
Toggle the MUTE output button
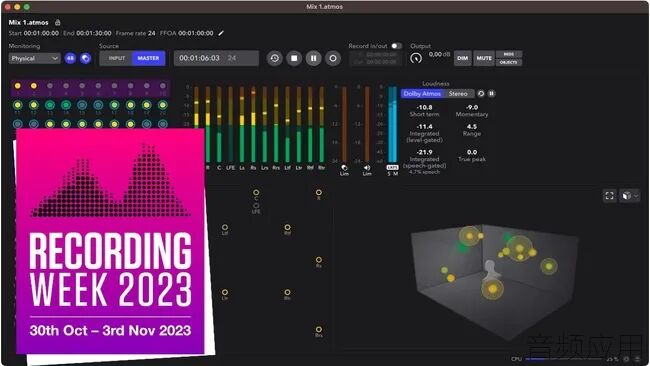(x=484, y=58)
